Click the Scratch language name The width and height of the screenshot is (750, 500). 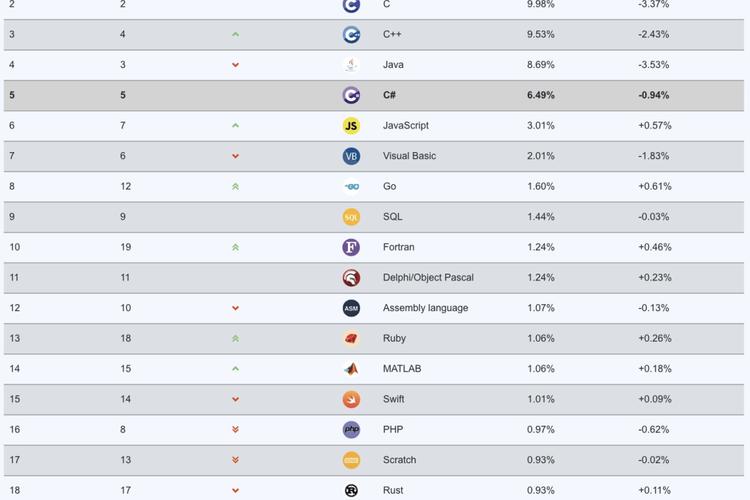(399, 460)
